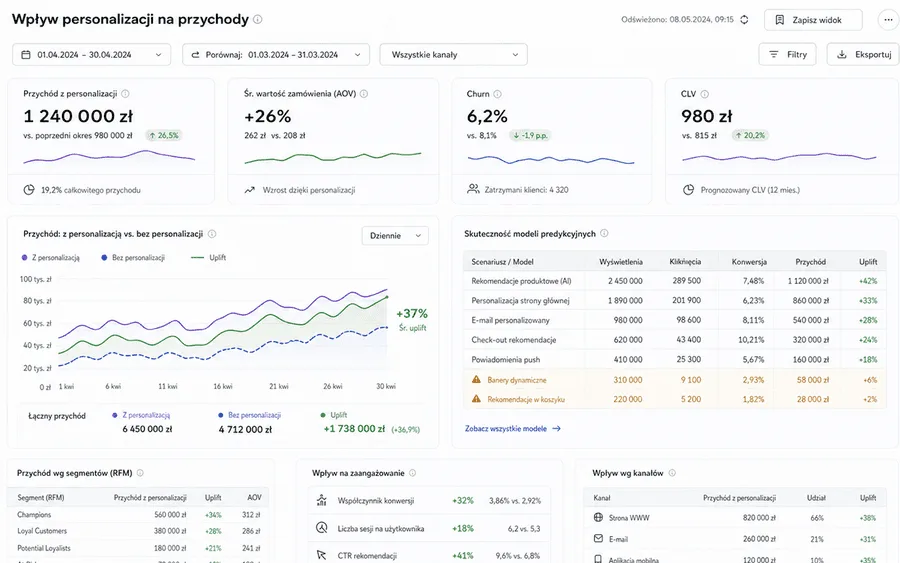
Task: Click info icon by Wpływ na zaangażowanie
Action: click(412, 473)
